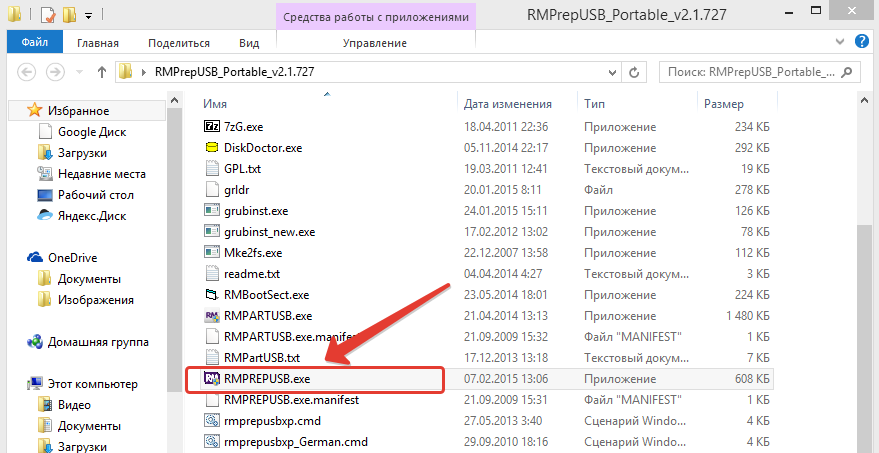
Task: Open Google Диск in favorites
Action: coord(92,132)
